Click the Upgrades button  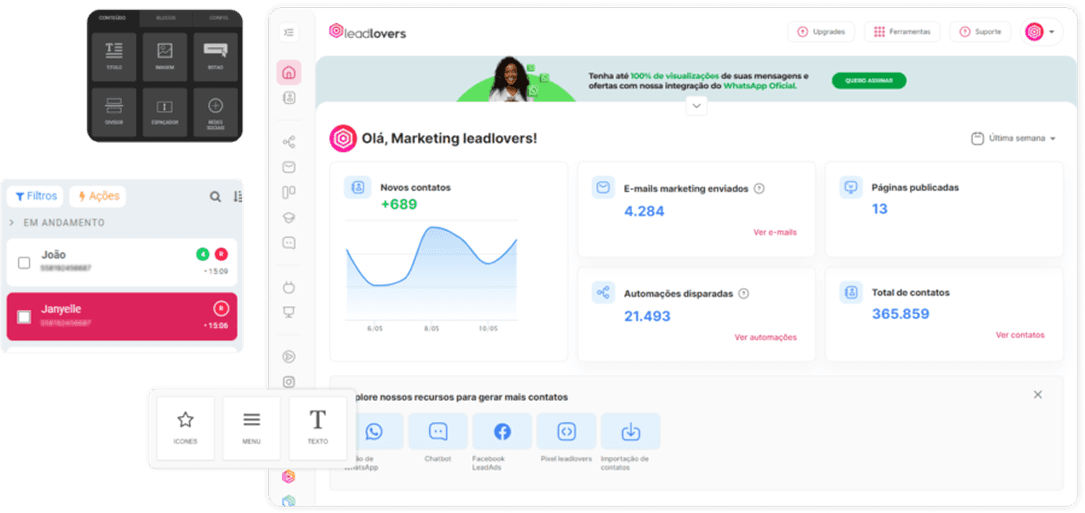(x=821, y=32)
